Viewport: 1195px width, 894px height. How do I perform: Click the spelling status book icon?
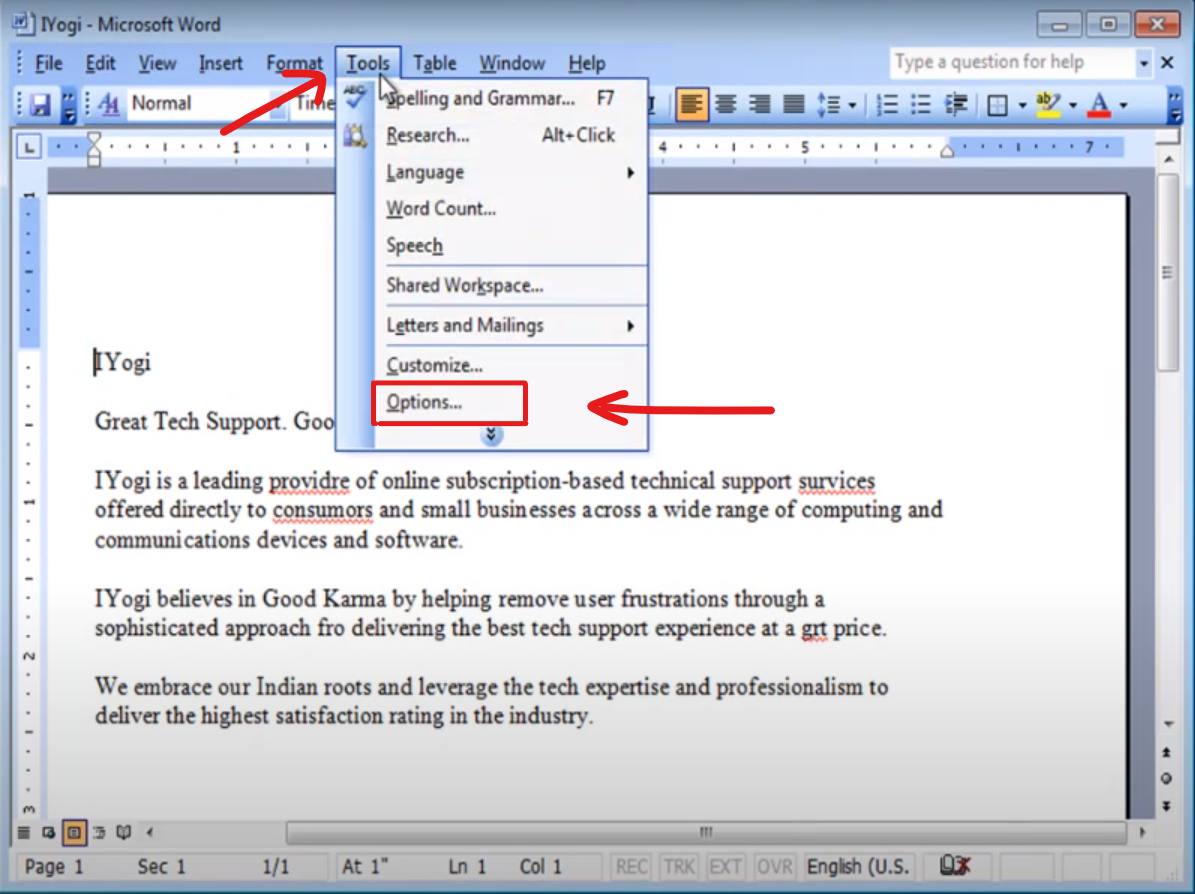954,866
